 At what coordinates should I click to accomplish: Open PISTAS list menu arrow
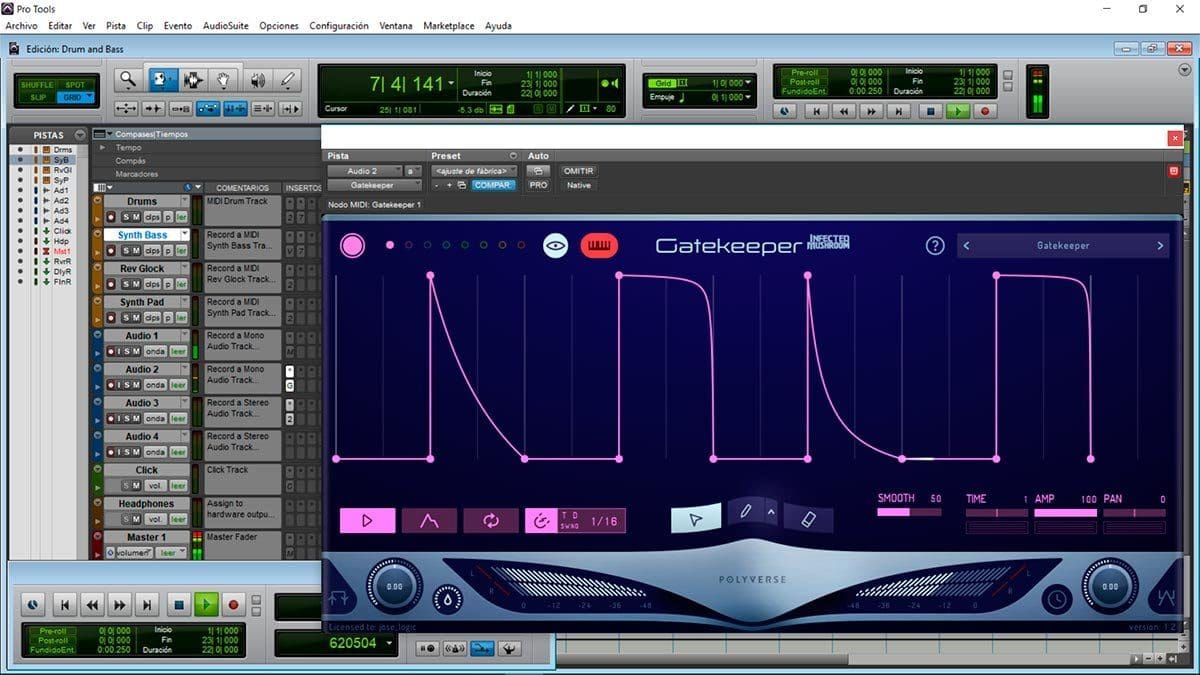click(x=79, y=135)
